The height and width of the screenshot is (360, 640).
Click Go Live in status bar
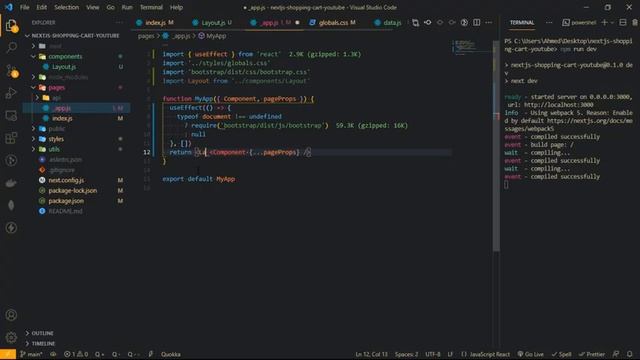[x=531, y=354]
